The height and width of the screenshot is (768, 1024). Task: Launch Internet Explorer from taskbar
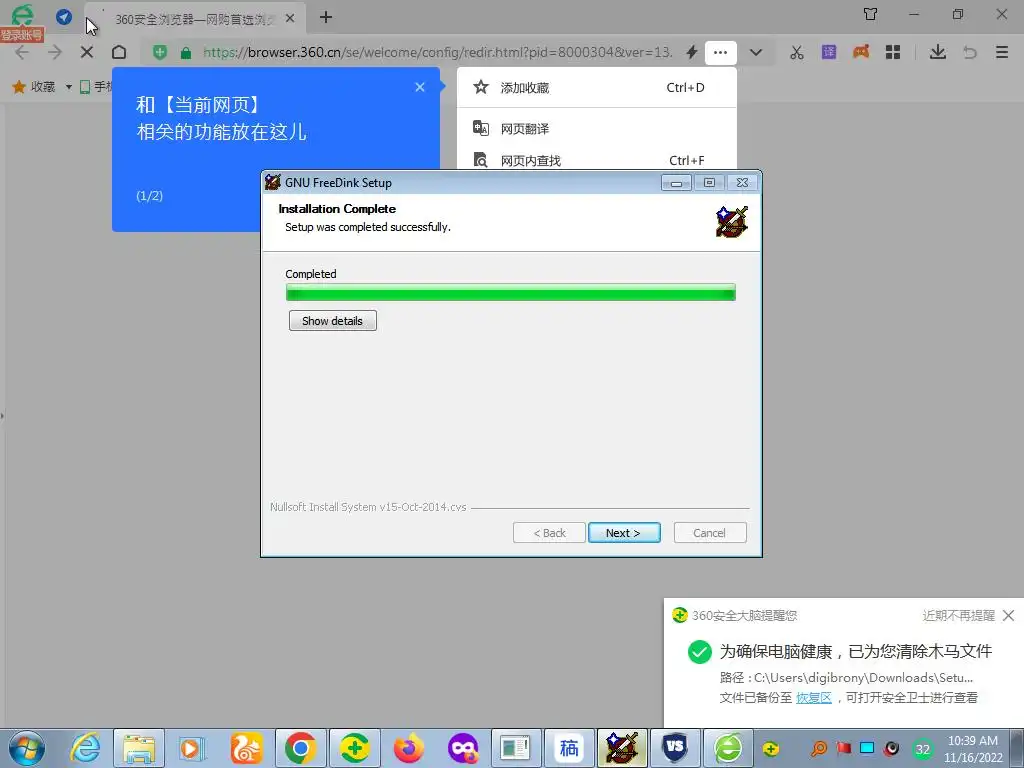click(x=86, y=748)
